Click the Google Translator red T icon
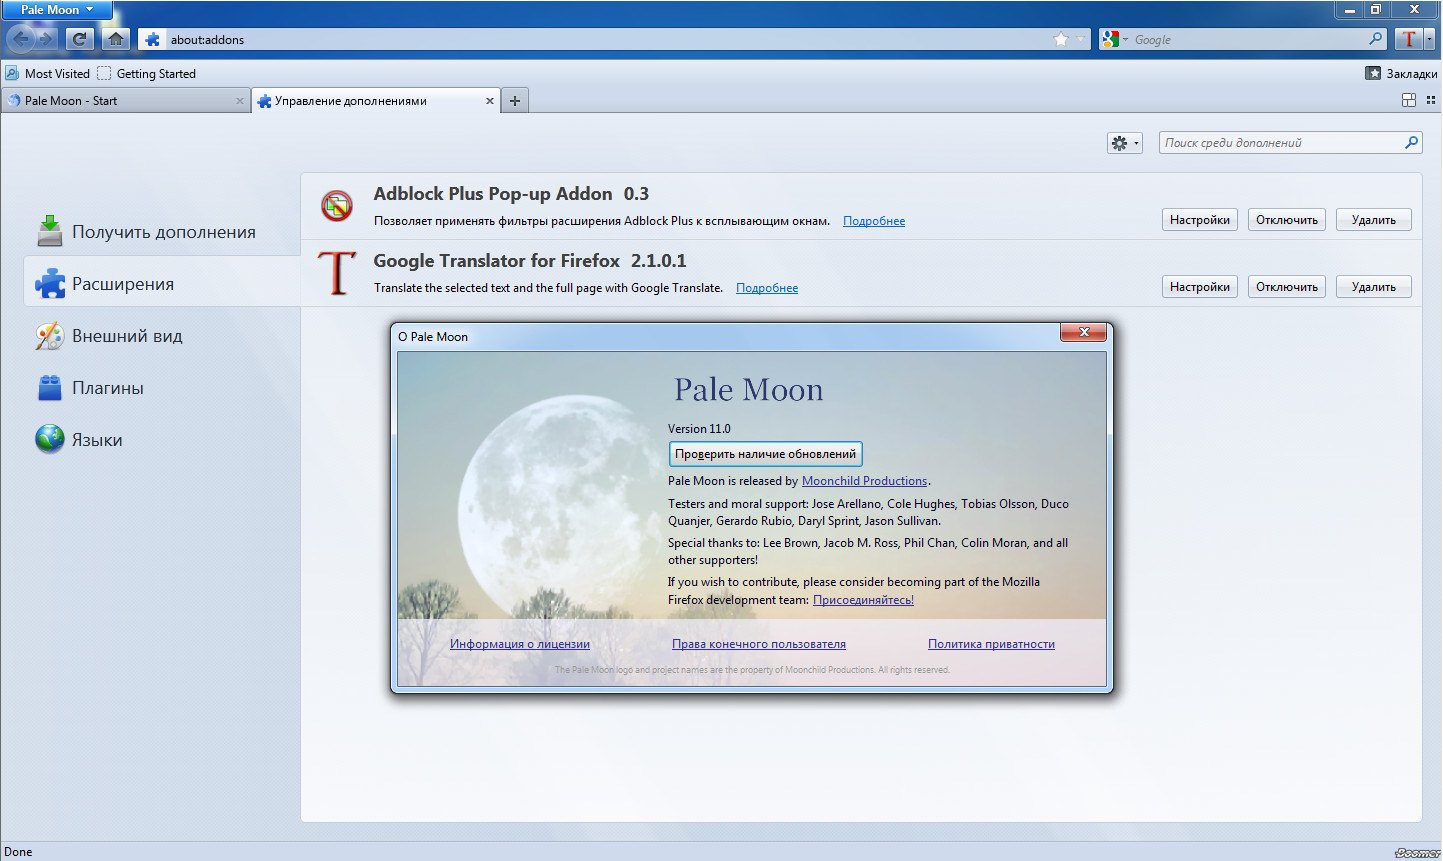1443x861 pixels. [x=337, y=273]
